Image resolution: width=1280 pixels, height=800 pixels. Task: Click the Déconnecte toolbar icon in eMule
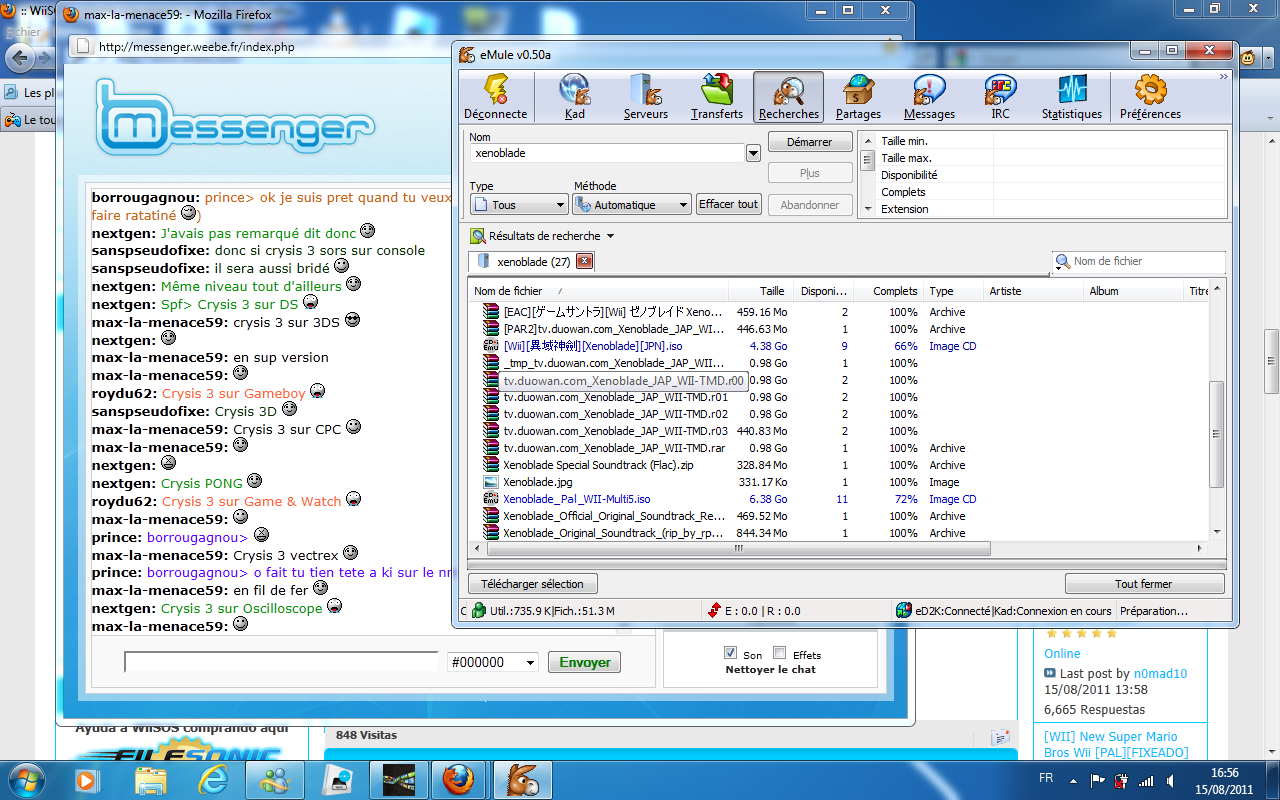click(495, 97)
